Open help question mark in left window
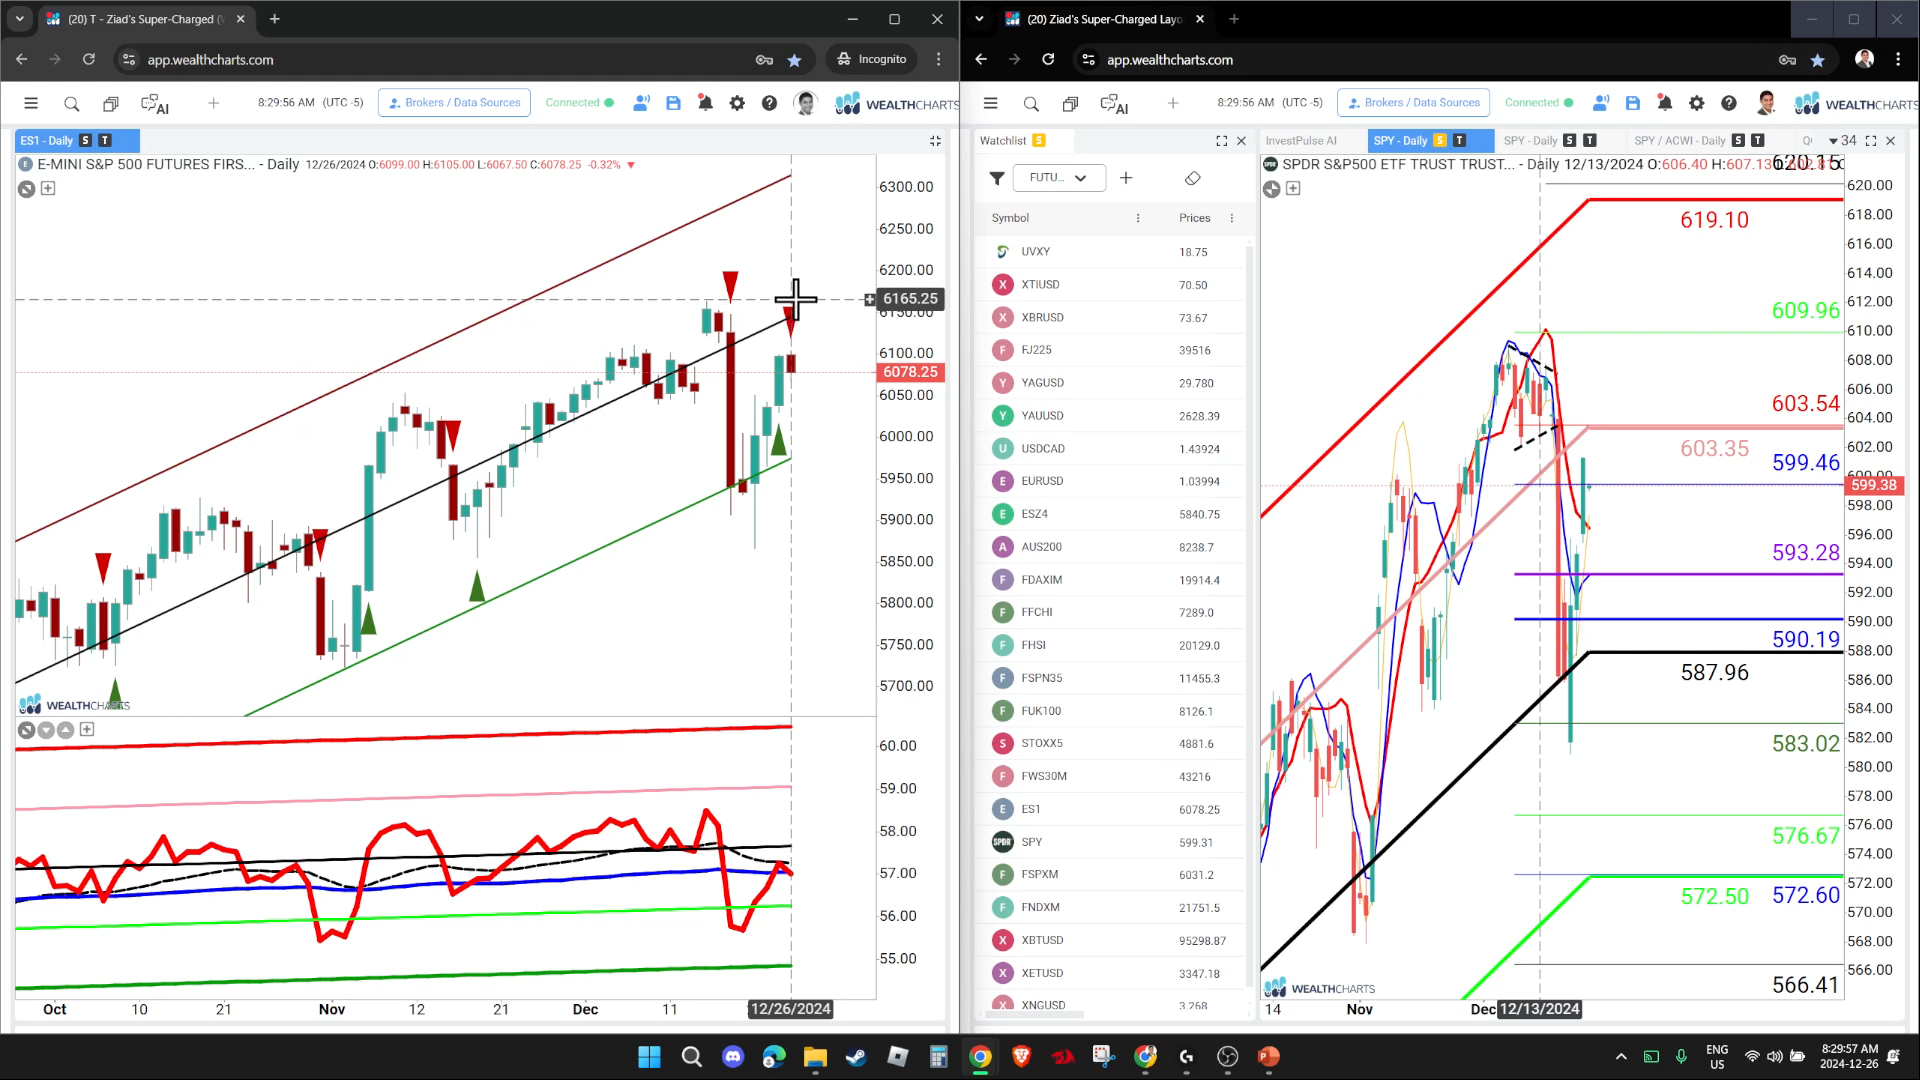Image resolution: width=1920 pixels, height=1080 pixels. pyautogui.click(x=769, y=103)
